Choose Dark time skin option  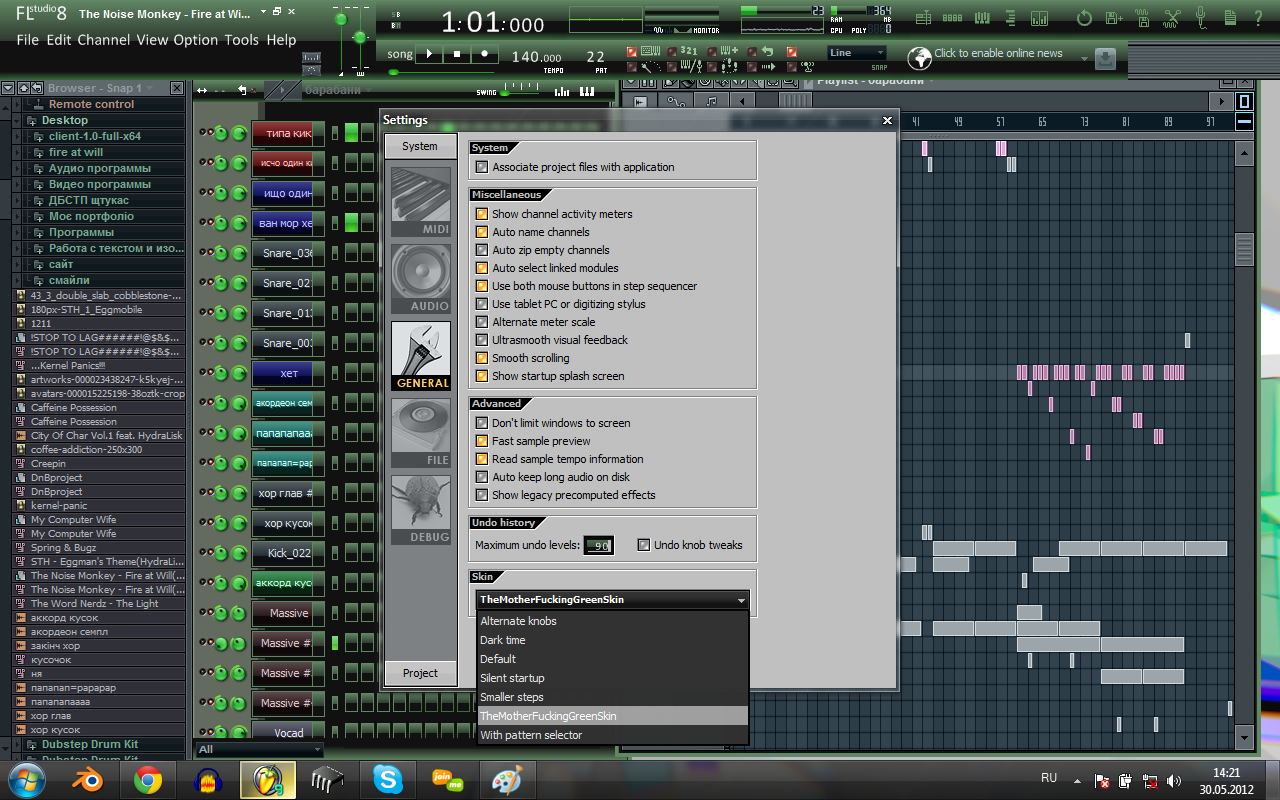613,640
